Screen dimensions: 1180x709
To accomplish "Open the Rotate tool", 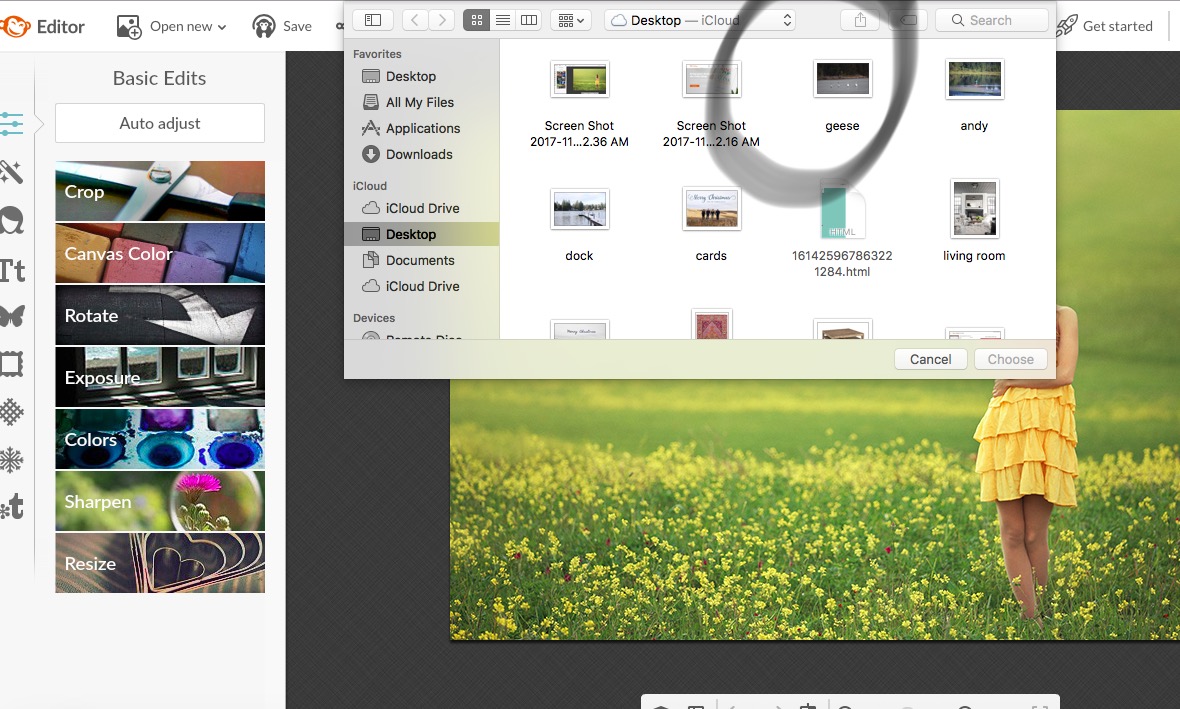I will 160,315.
